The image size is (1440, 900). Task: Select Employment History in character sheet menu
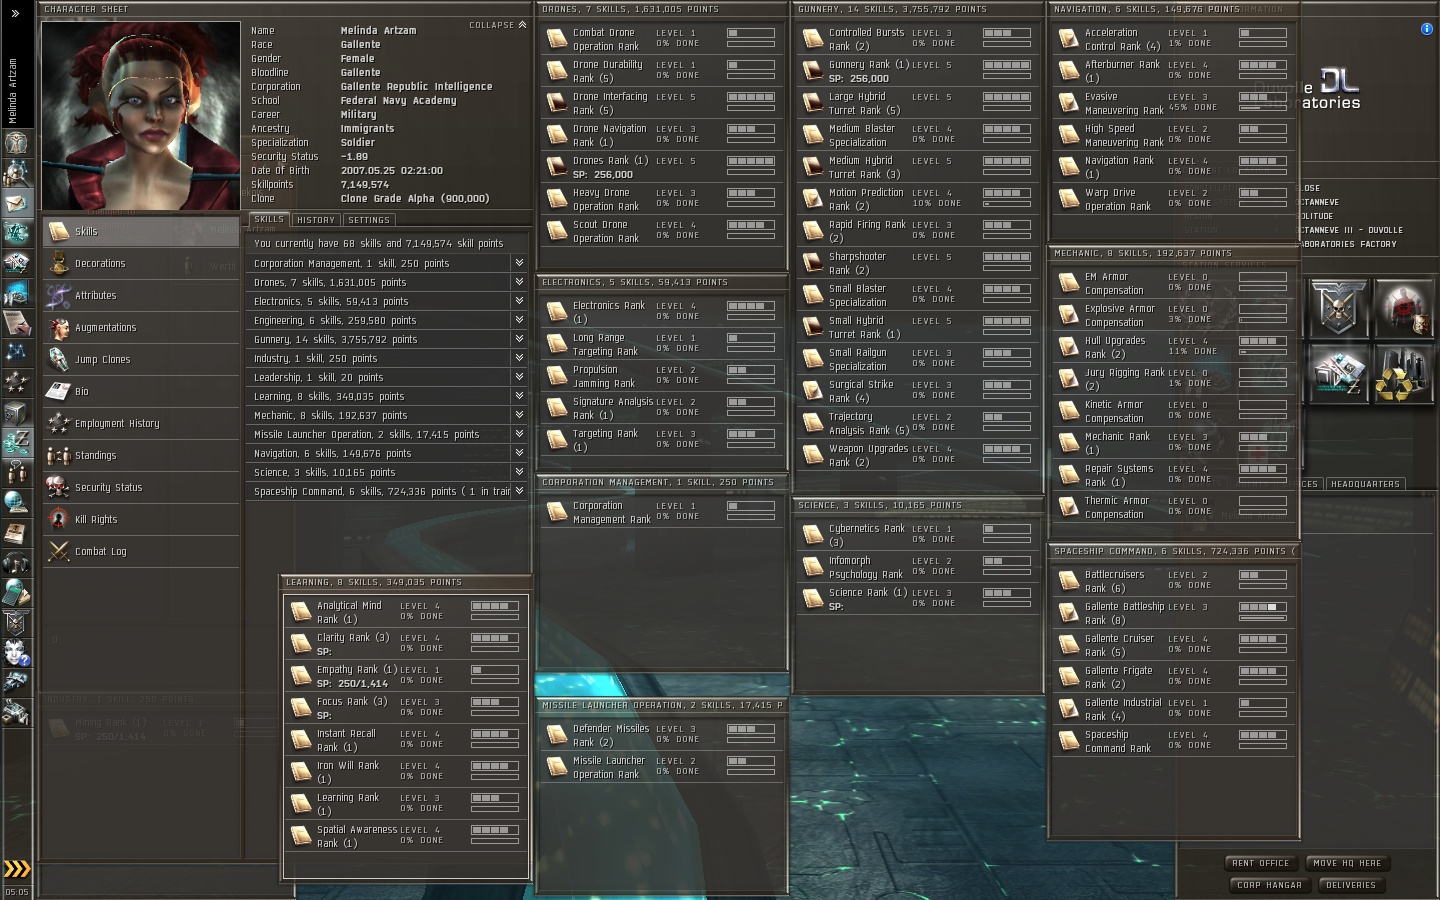click(x=141, y=424)
